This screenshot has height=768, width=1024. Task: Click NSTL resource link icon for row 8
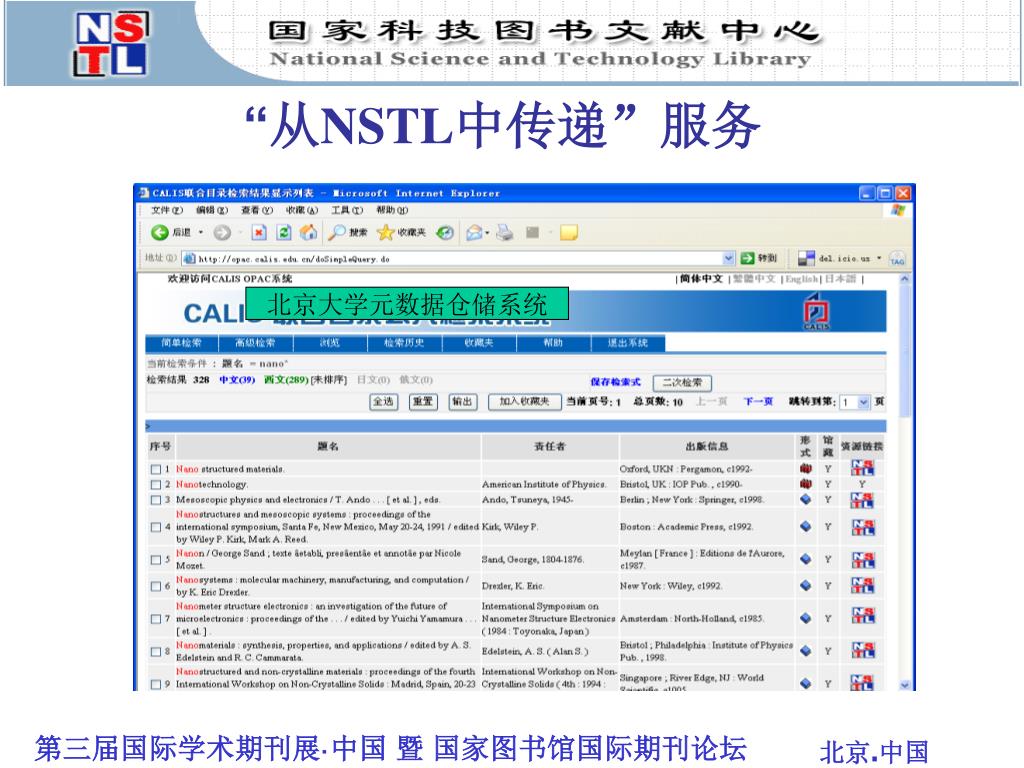862,650
